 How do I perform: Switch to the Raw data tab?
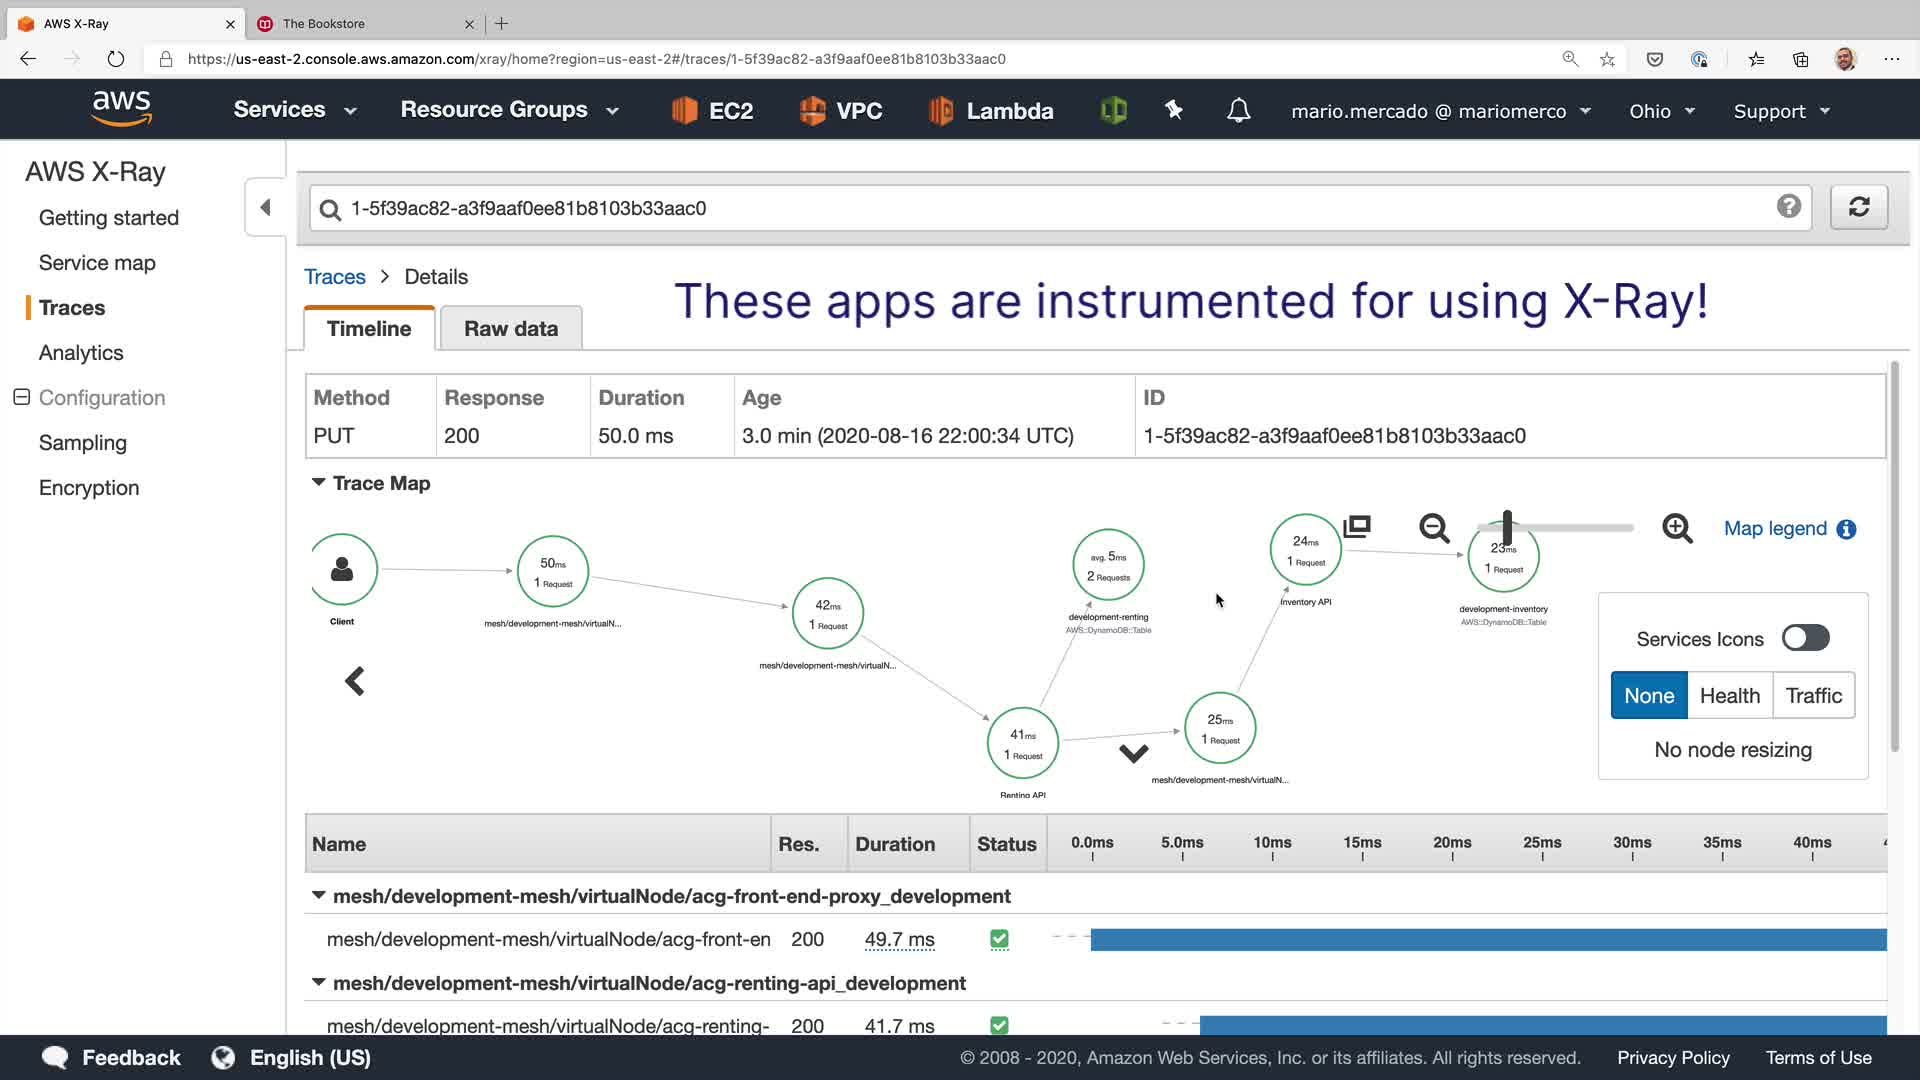[510, 329]
